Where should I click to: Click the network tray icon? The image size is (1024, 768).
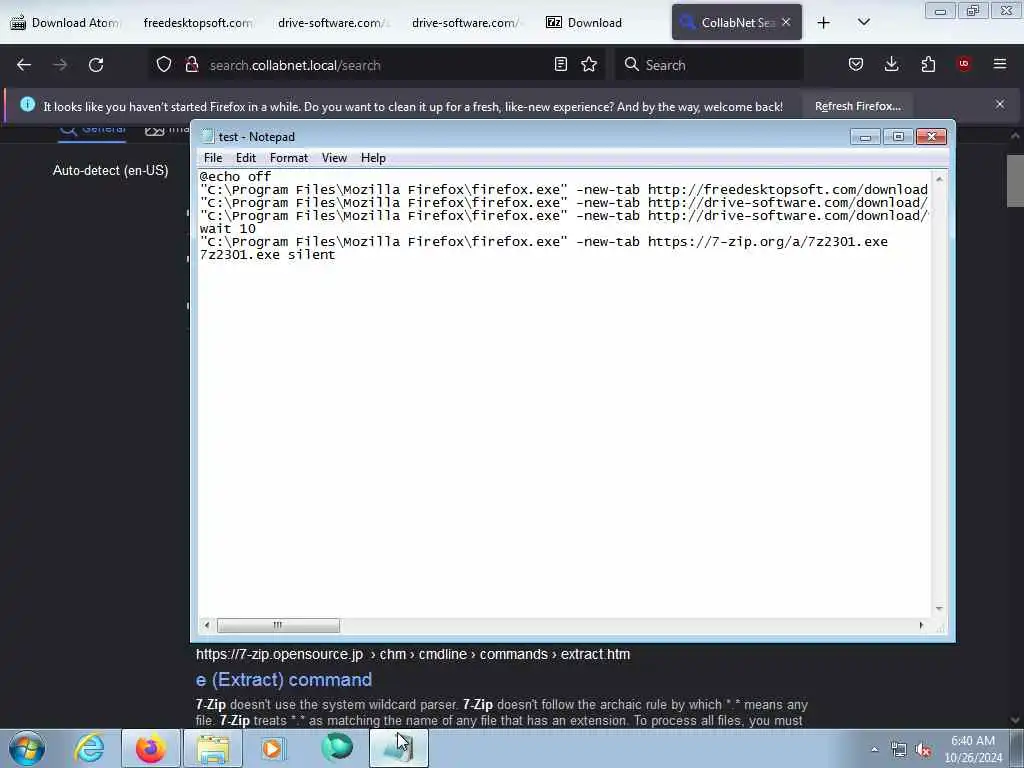tap(899, 750)
